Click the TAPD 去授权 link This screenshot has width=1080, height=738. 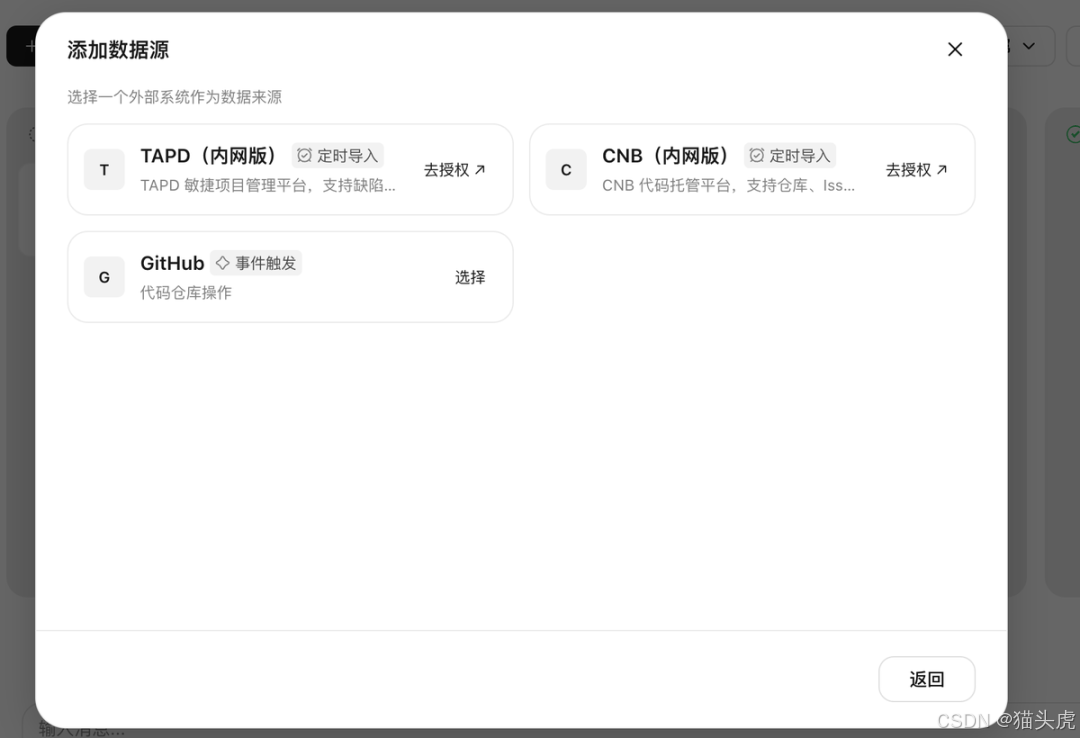point(455,170)
